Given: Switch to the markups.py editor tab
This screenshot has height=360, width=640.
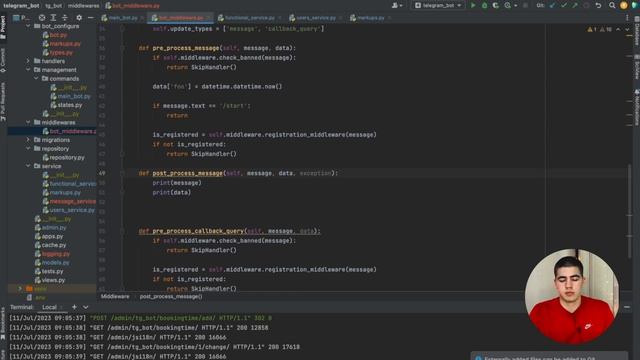Looking at the screenshot, I should [x=371, y=18].
